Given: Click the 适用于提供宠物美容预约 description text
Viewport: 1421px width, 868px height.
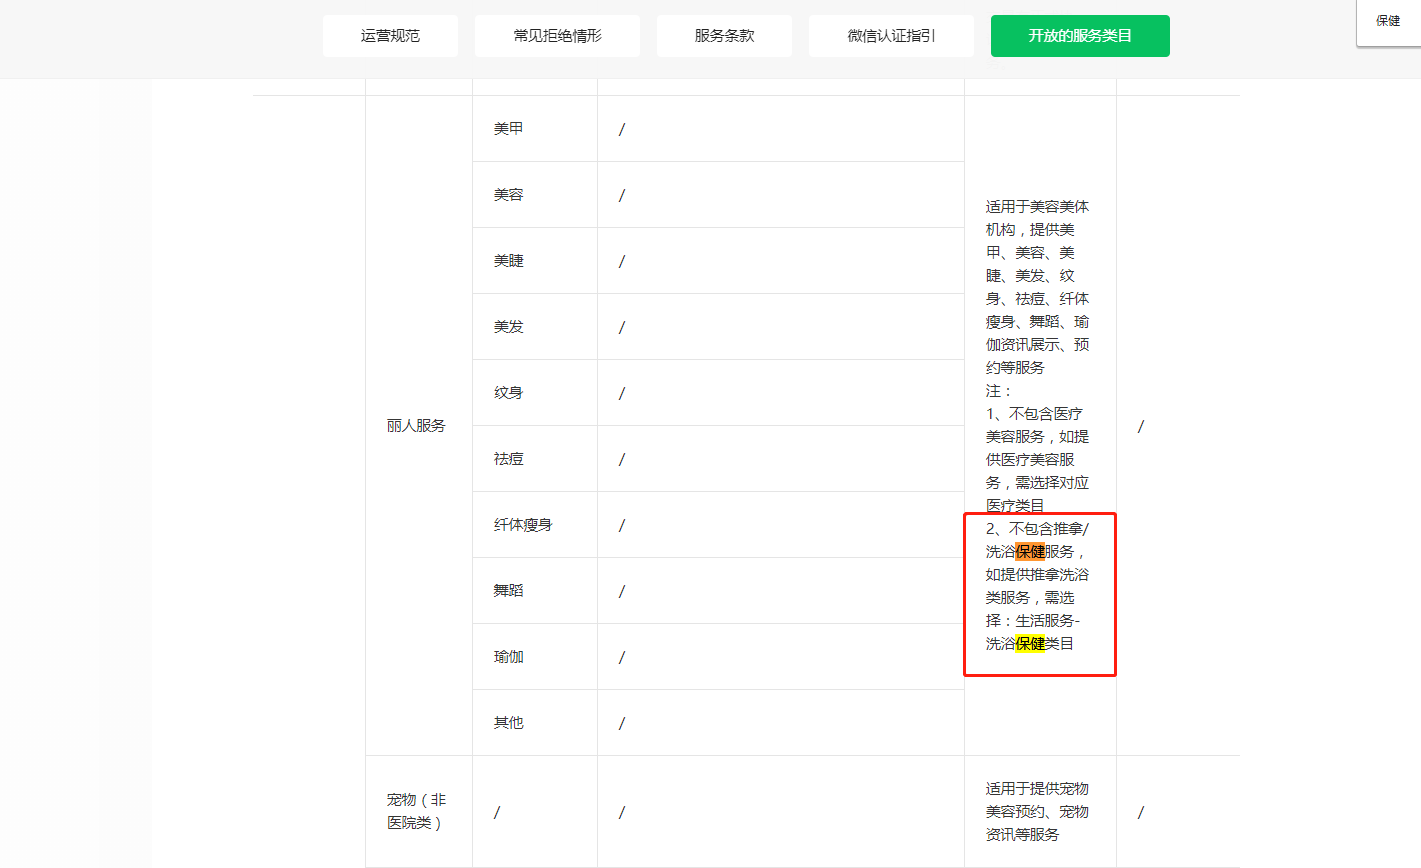Looking at the screenshot, I should (1037, 811).
